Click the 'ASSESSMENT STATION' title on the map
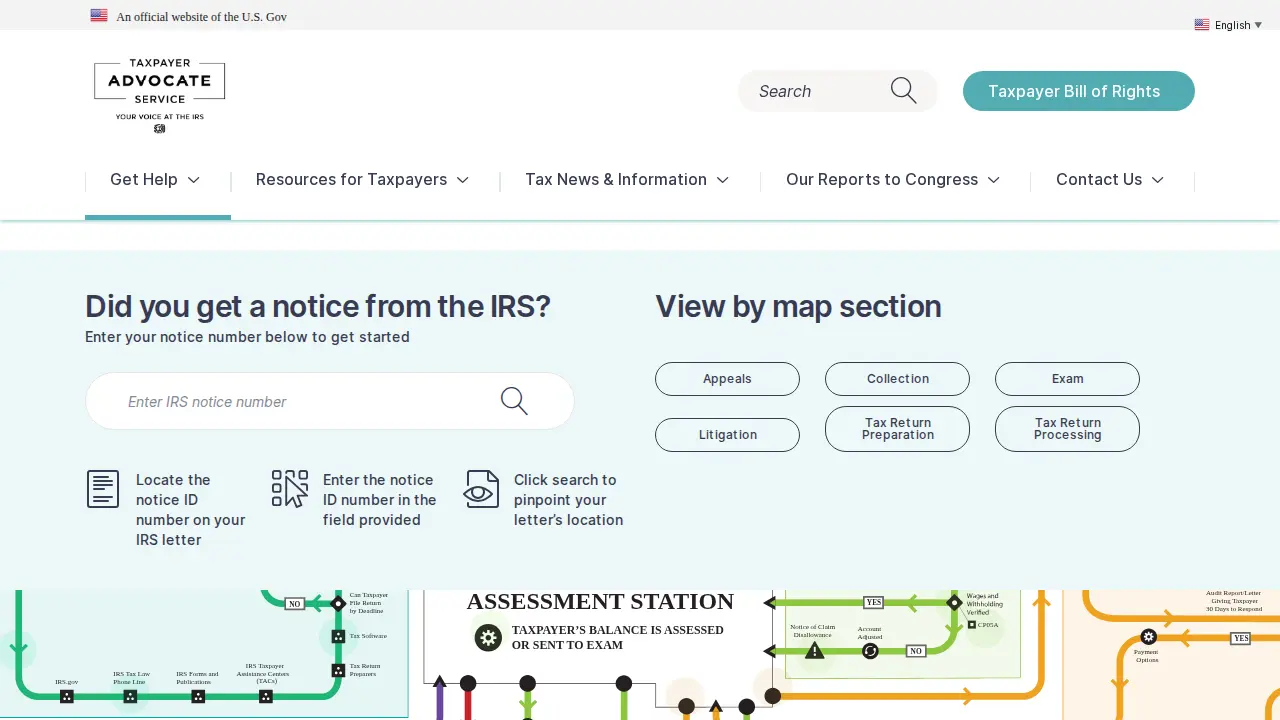This screenshot has width=1280, height=720. pyautogui.click(x=600, y=601)
